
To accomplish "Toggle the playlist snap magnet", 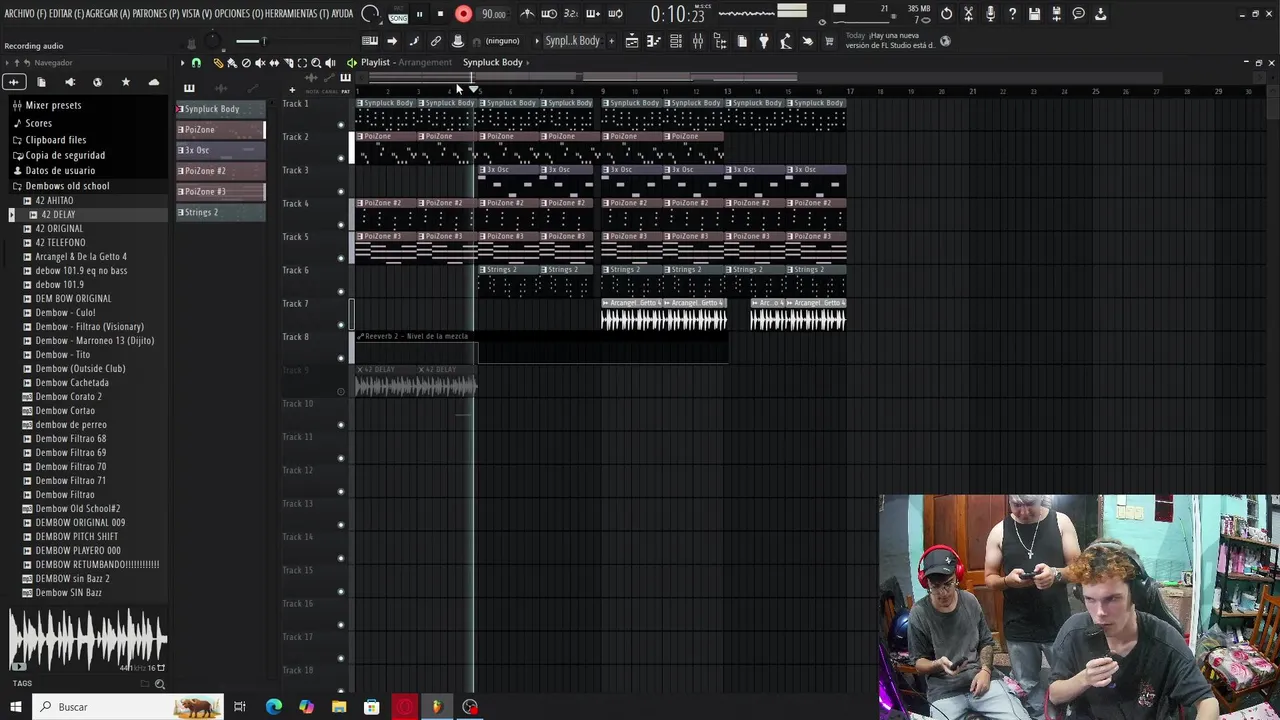I will tap(196, 63).
